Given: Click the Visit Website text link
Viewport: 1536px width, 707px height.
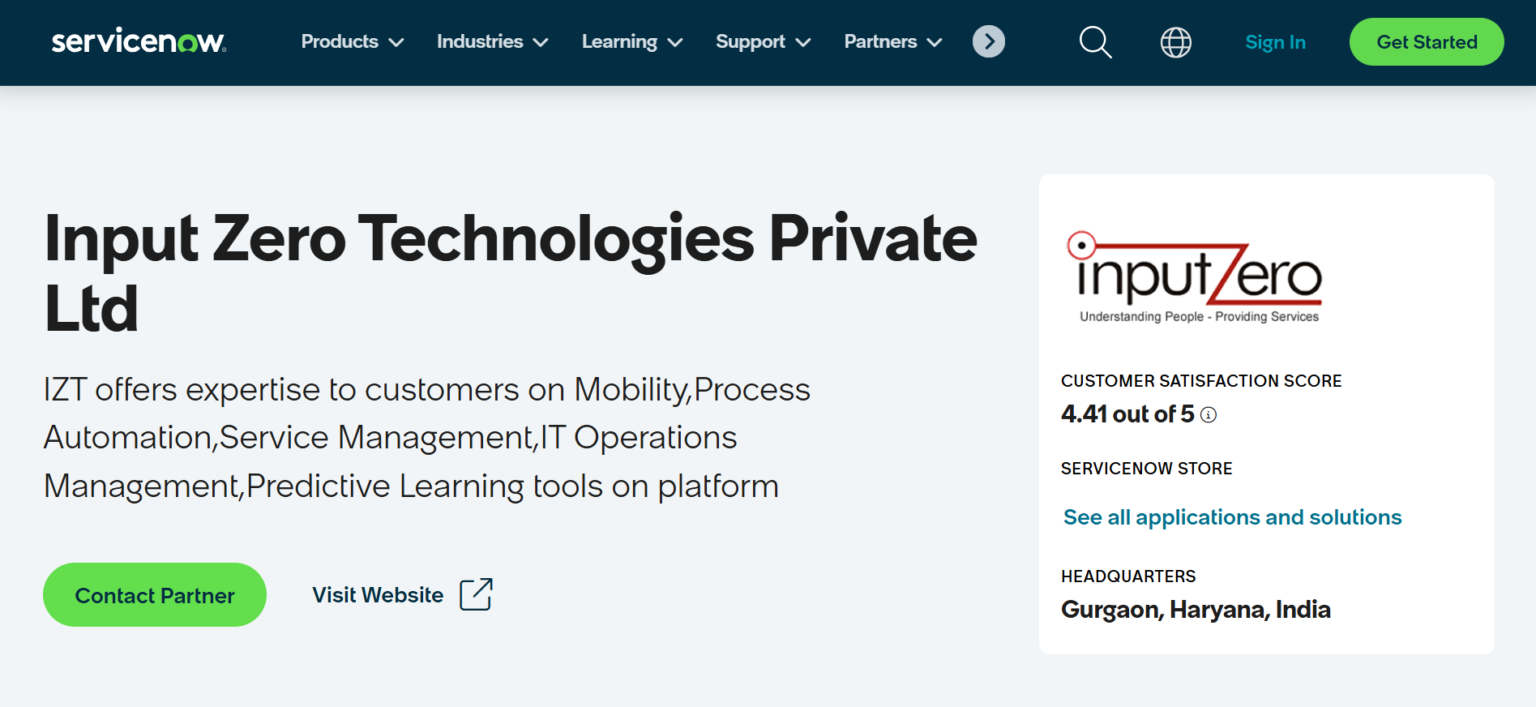Looking at the screenshot, I should 377,594.
